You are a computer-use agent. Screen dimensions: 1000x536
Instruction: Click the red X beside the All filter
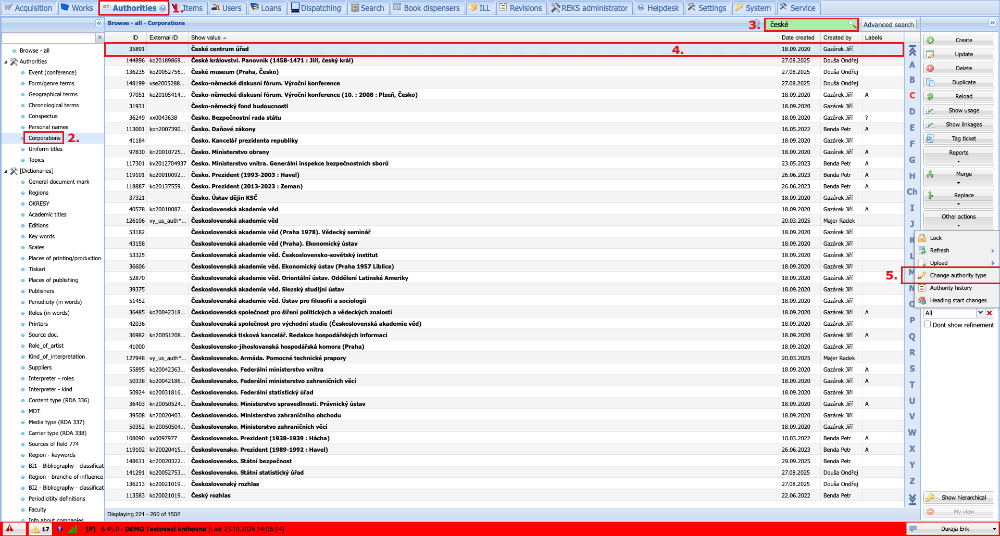point(989,313)
